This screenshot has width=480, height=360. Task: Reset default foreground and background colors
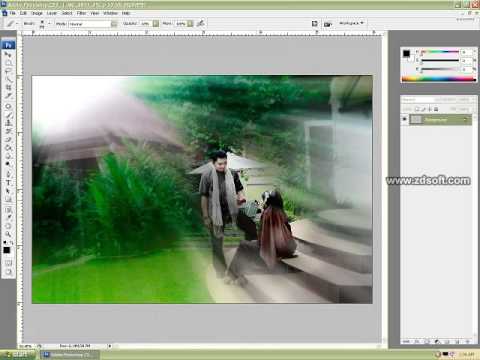5,242
